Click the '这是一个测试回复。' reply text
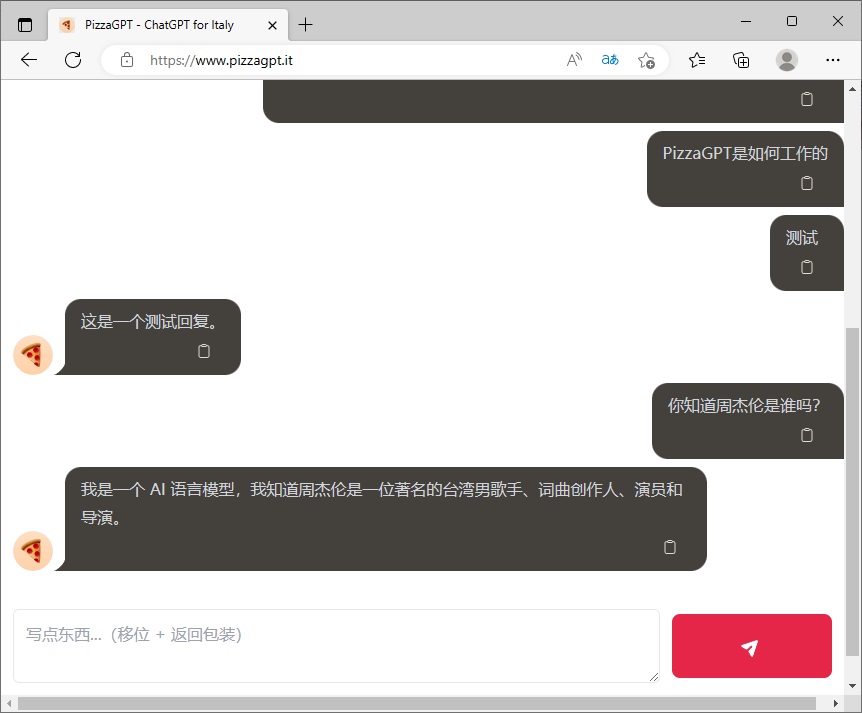The width and height of the screenshot is (862, 713). point(150,322)
